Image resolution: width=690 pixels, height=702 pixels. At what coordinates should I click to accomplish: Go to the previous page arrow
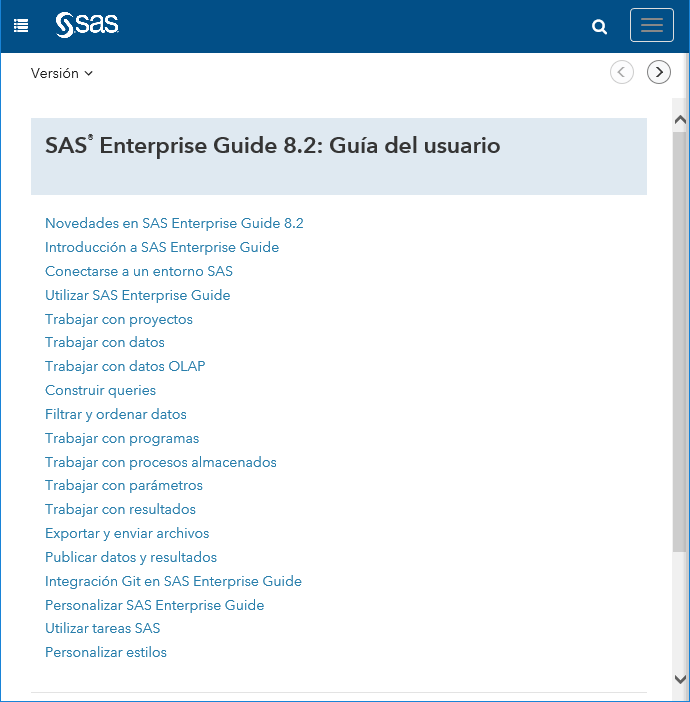coord(622,72)
